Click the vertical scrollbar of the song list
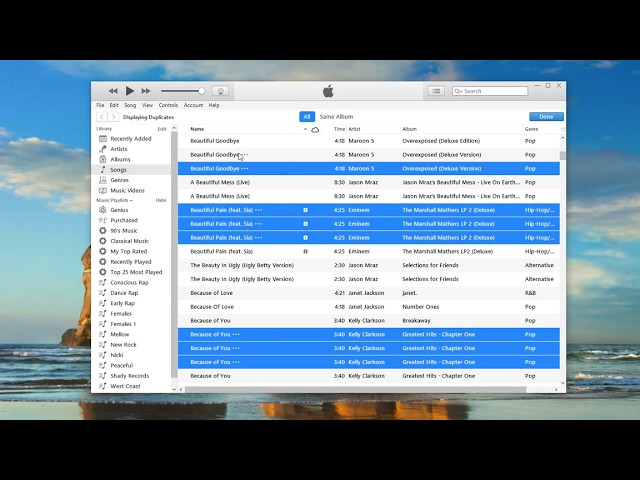Image resolution: width=640 pixels, height=480 pixels. point(563,156)
